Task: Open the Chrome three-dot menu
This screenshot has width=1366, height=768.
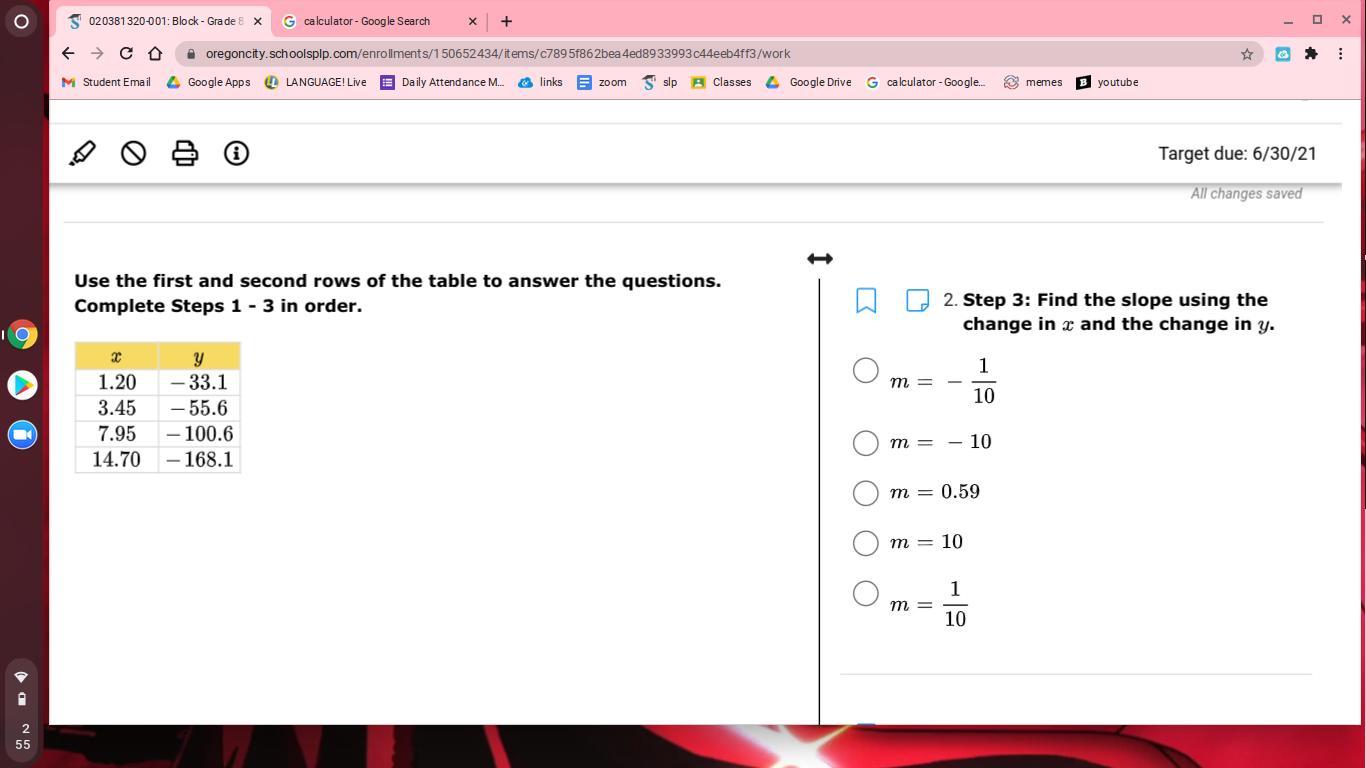Action: (x=1340, y=54)
